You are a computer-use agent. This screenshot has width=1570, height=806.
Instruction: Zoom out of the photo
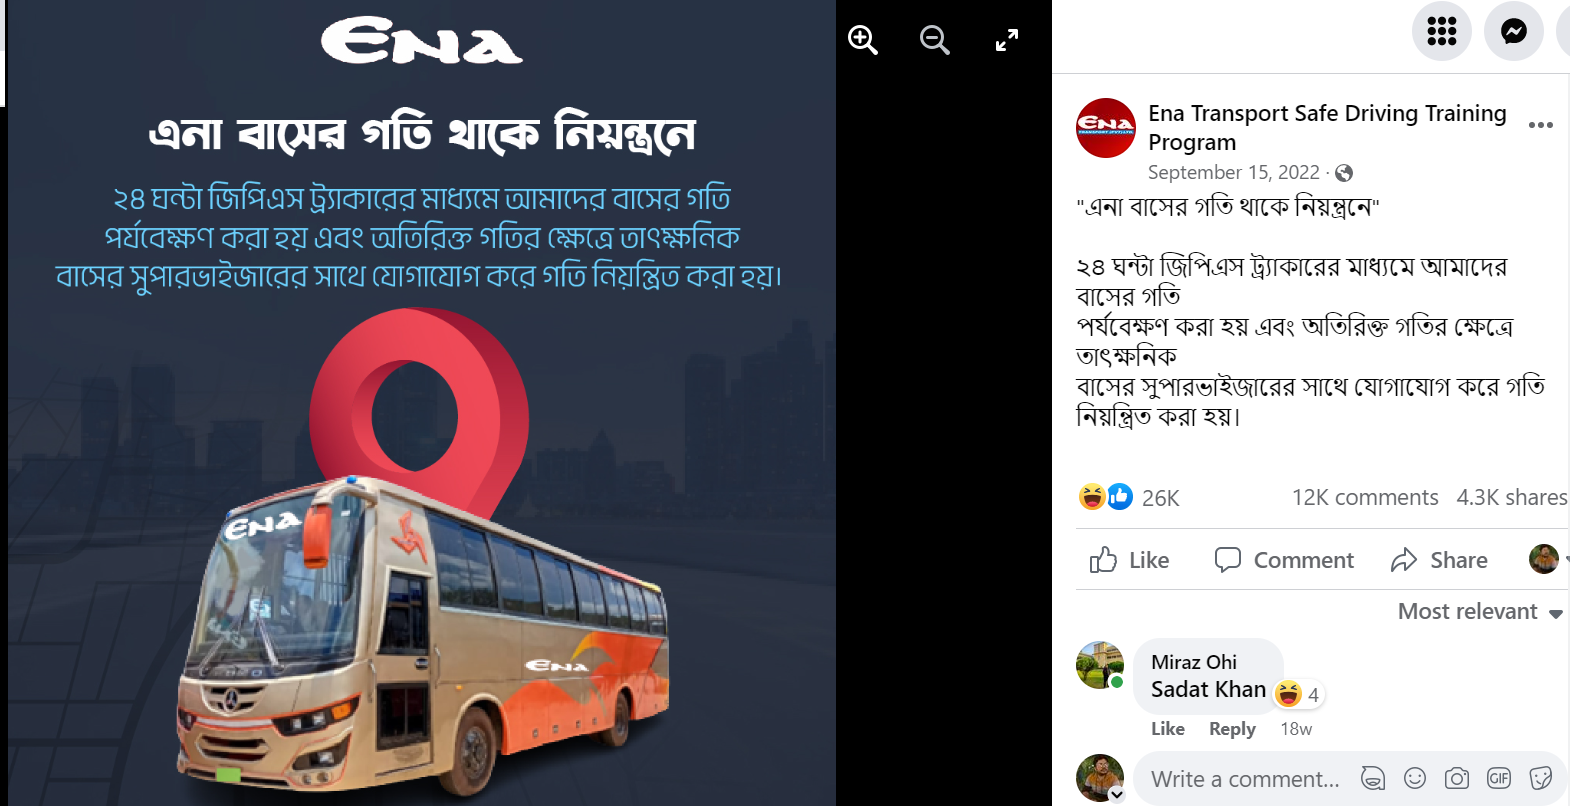pyautogui.click(x=934, y=40)
